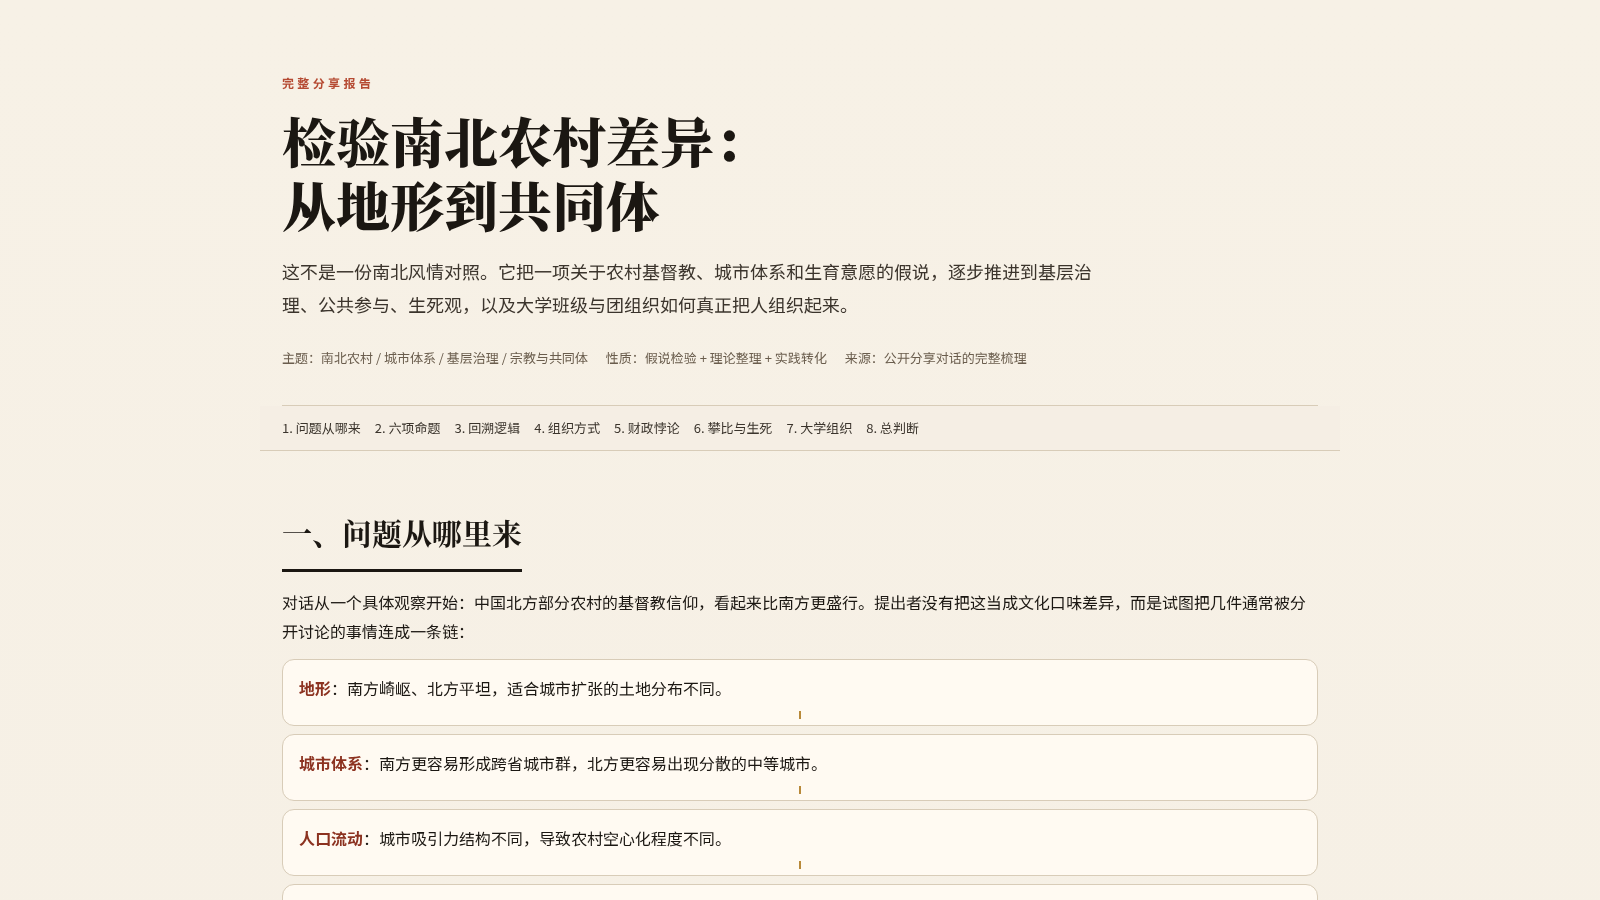Click 性质：假说检验 metadata text
Viewport: 1600px width, 900px height.
click(716, 358)
